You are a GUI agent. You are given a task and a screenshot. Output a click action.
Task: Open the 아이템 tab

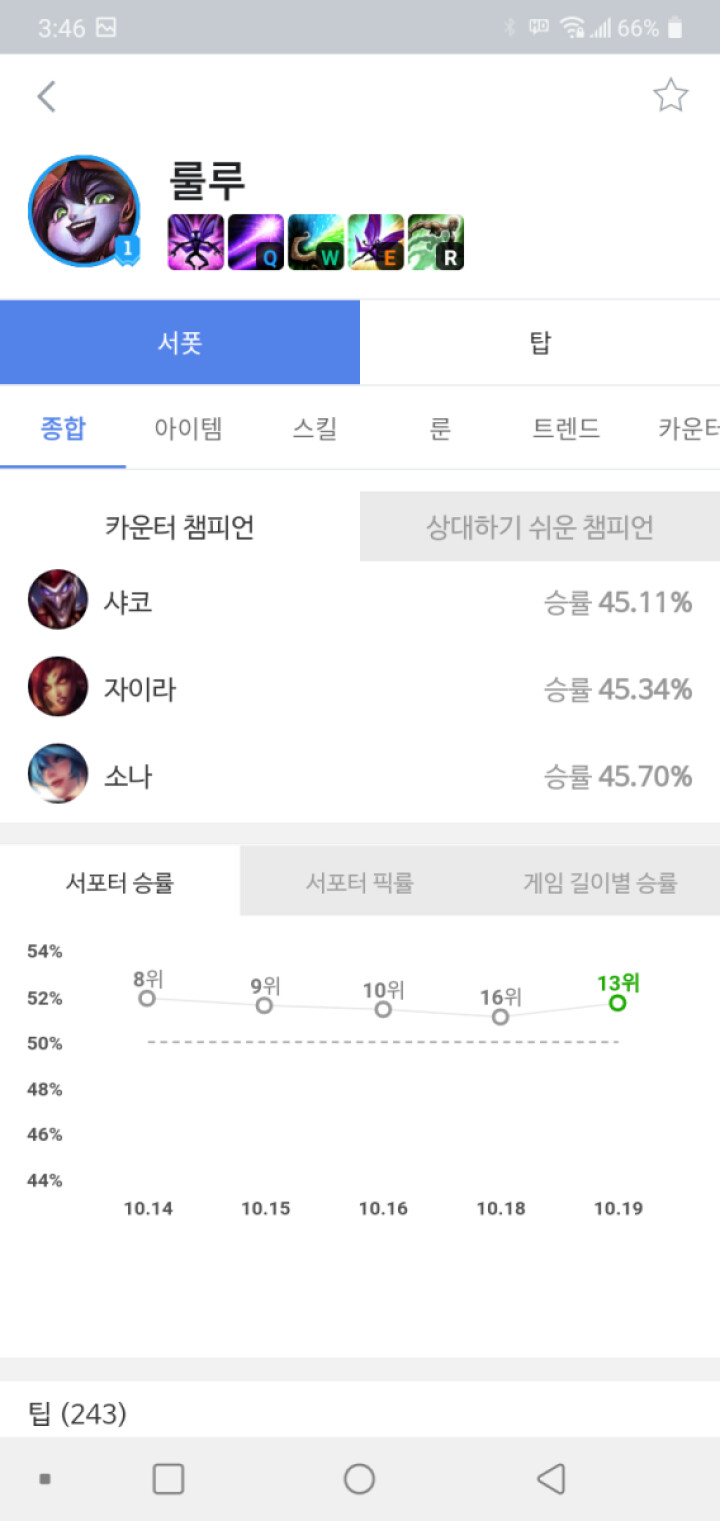[x=188, y=430]
